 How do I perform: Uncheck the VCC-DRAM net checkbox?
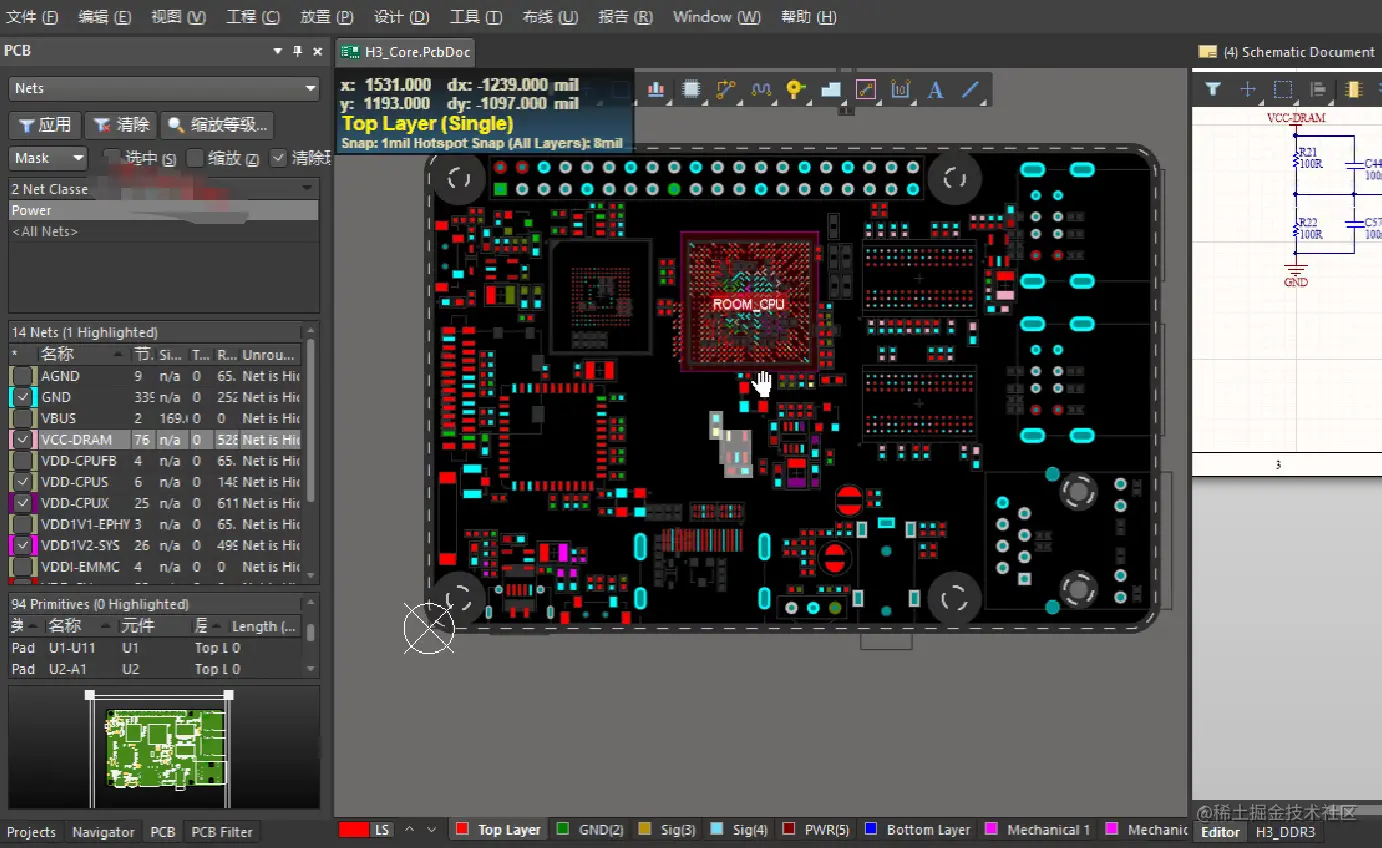click(22, 439)
